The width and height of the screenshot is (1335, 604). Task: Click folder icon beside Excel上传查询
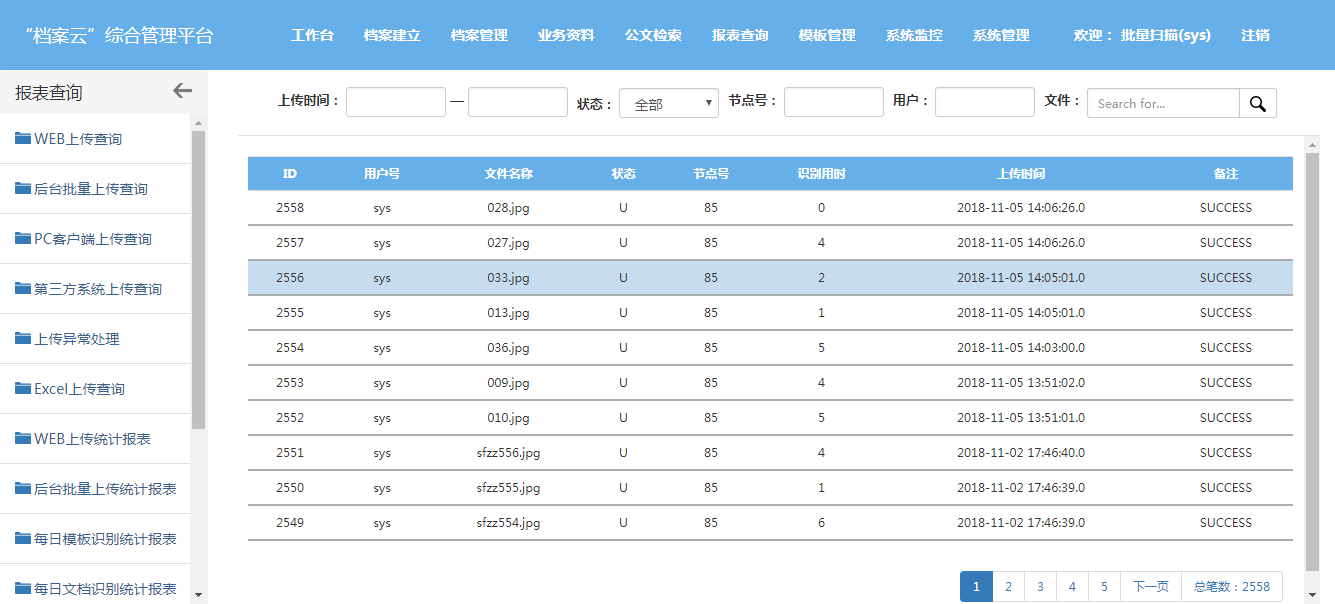[x=23, y=388]
